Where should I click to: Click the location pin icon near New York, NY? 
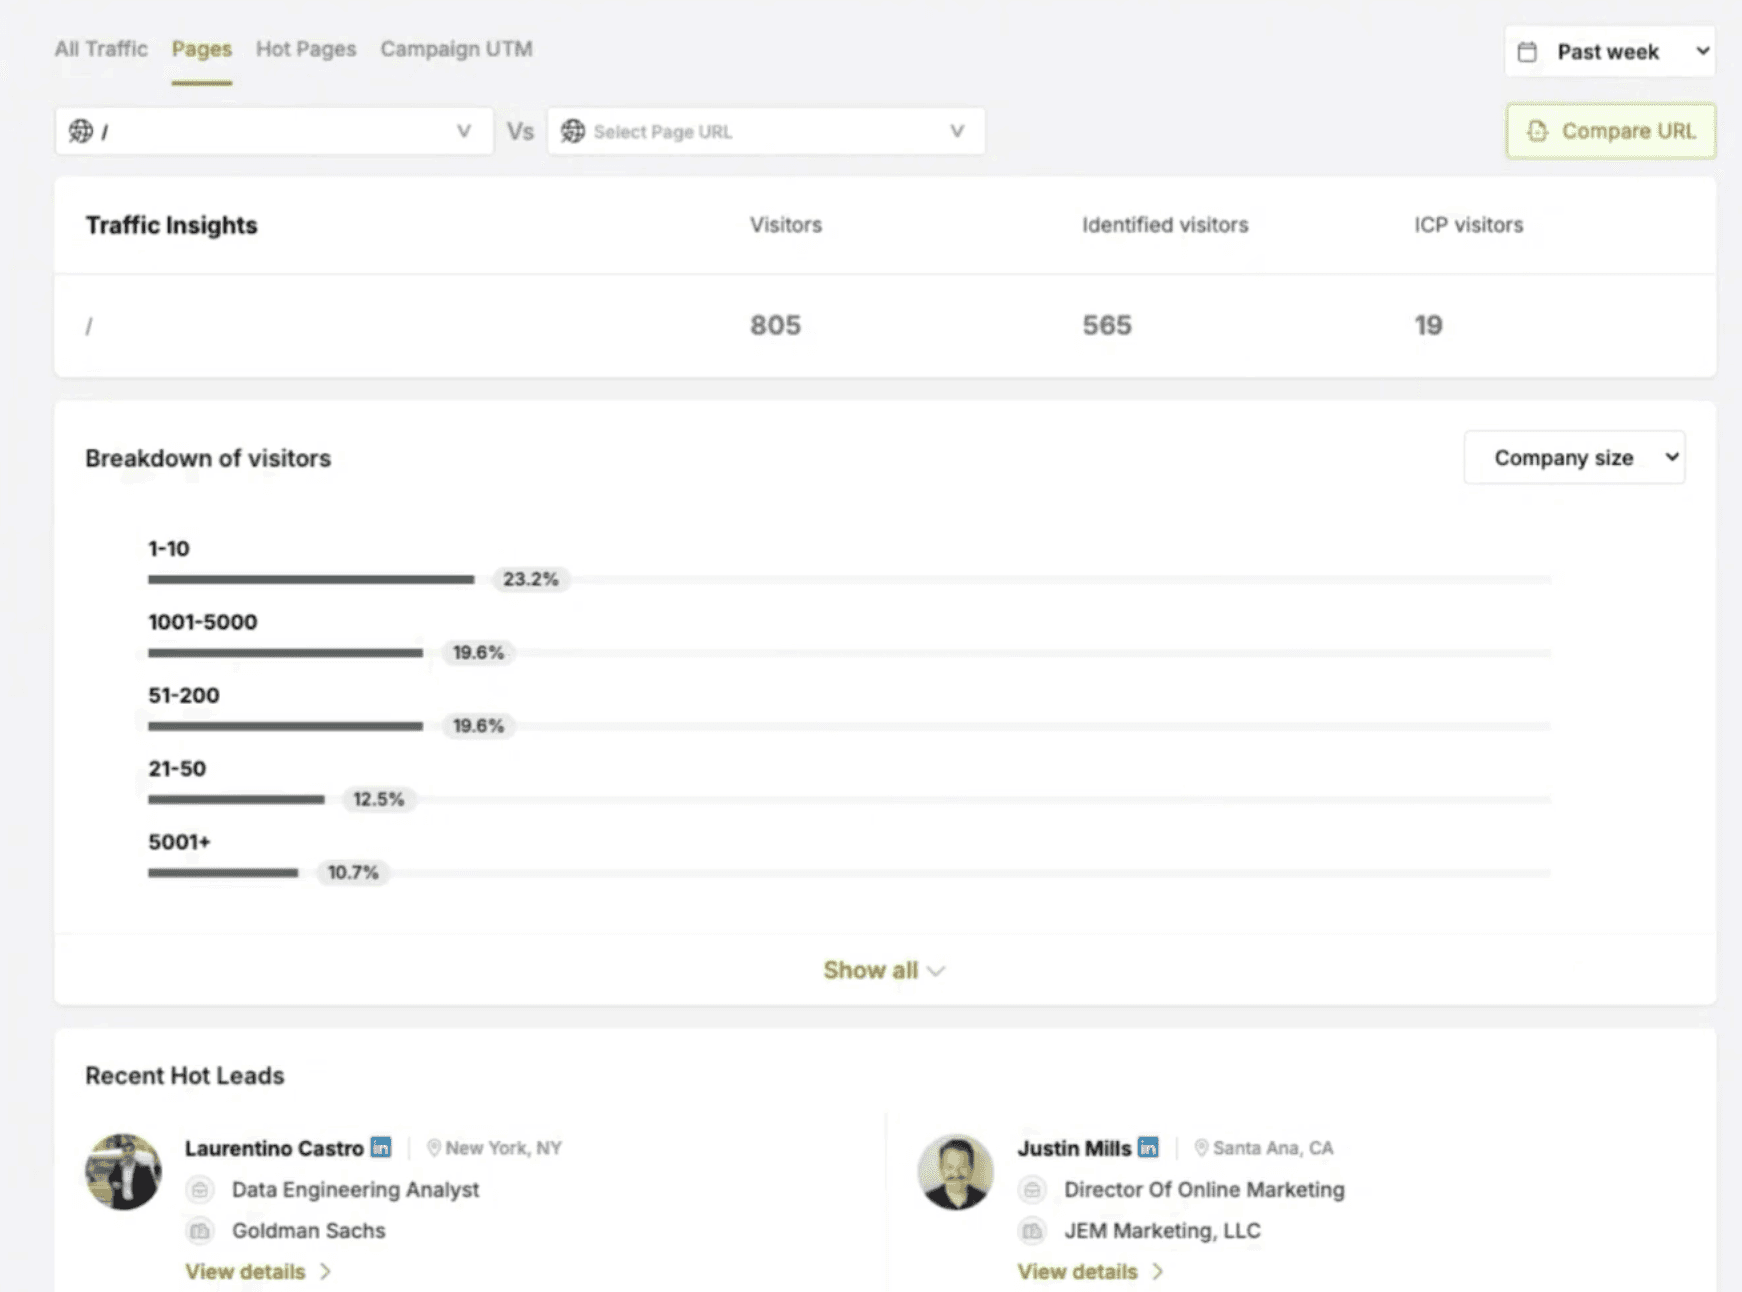(x=434, y=1148)
